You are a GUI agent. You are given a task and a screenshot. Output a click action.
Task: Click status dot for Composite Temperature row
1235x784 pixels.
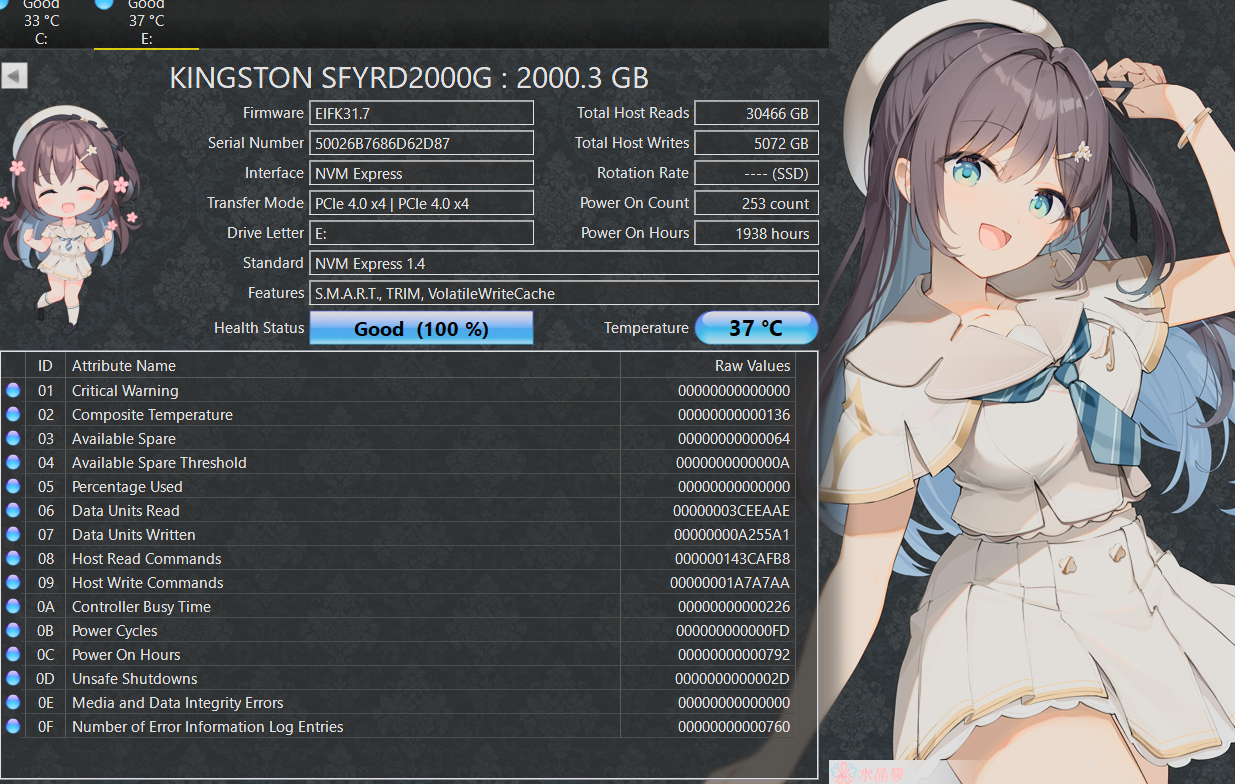[x=13, y=414]
